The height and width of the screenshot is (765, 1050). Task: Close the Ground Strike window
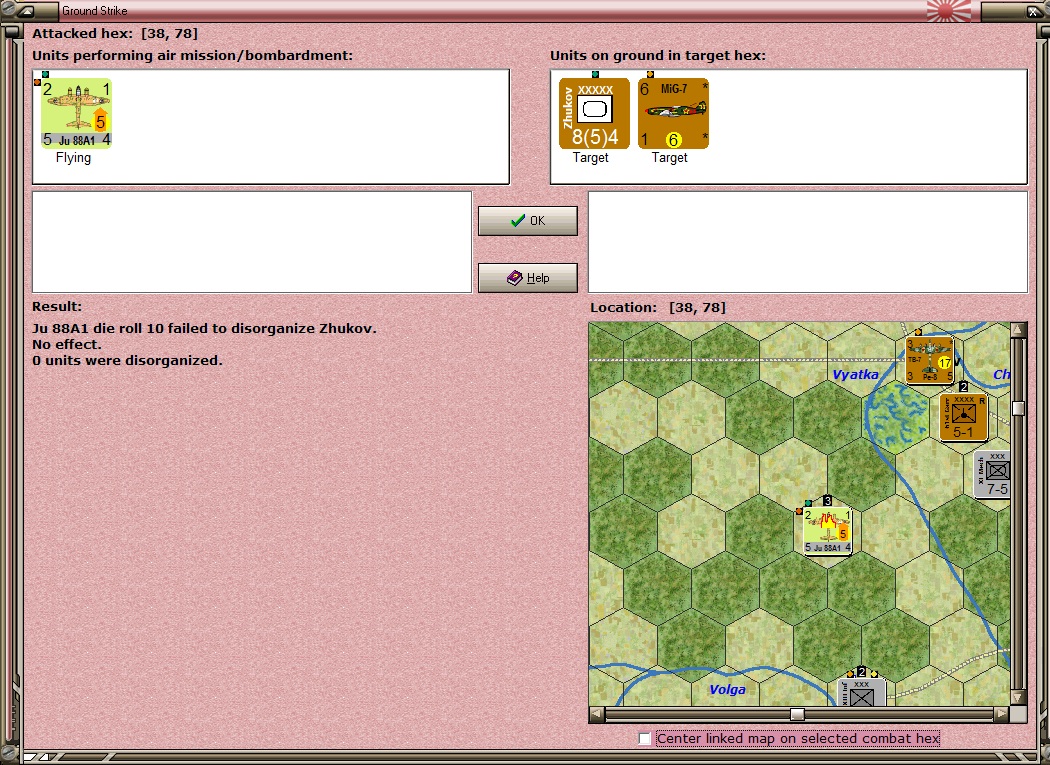click(x=1032, y=11)
